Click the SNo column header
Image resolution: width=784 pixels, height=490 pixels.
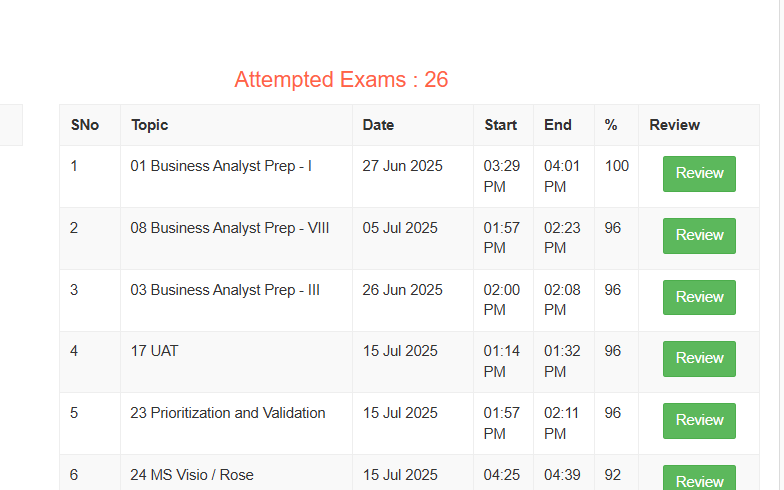click(x=84, y=125)
